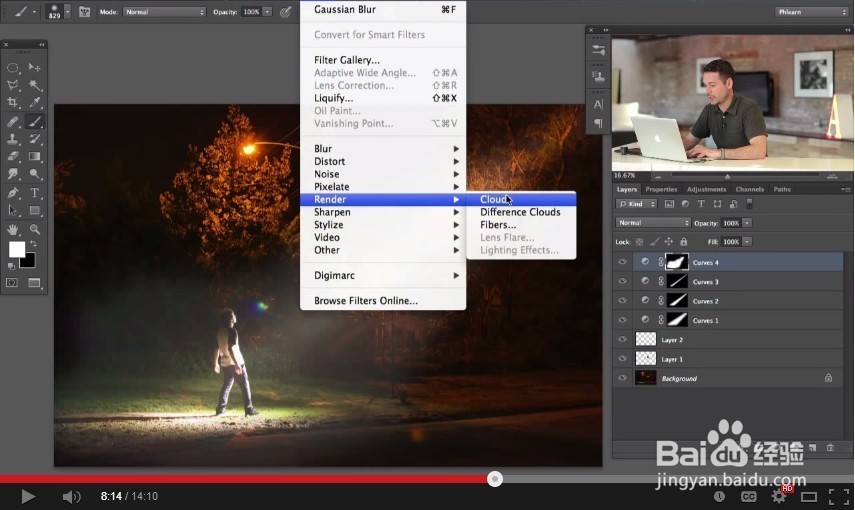The image size is (855, 510).
Task: Open the layer blend mode Normal dropdown
Action: [x=653, y=223]
